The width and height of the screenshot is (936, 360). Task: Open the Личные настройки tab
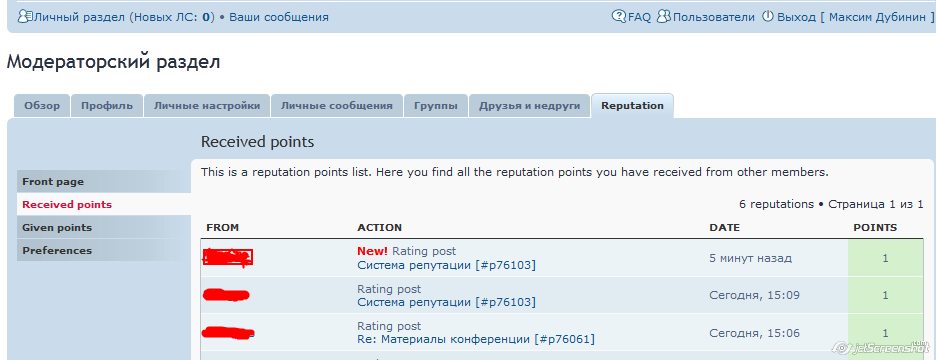pyautogui.click(x=207, y=106)
